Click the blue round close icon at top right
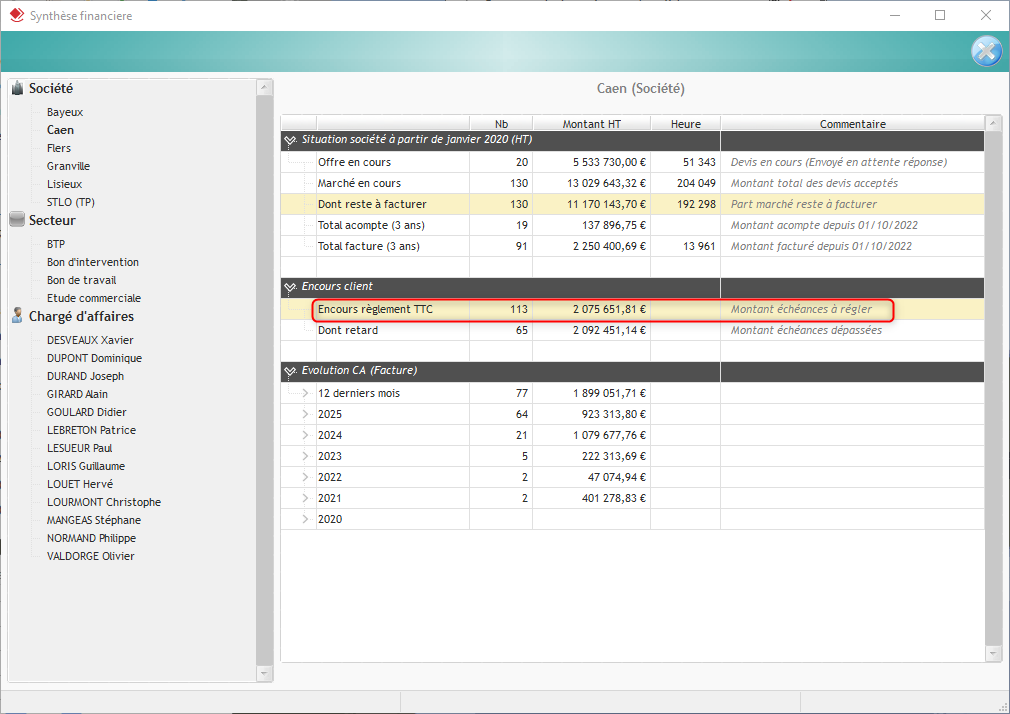 [x=986, y=51]
